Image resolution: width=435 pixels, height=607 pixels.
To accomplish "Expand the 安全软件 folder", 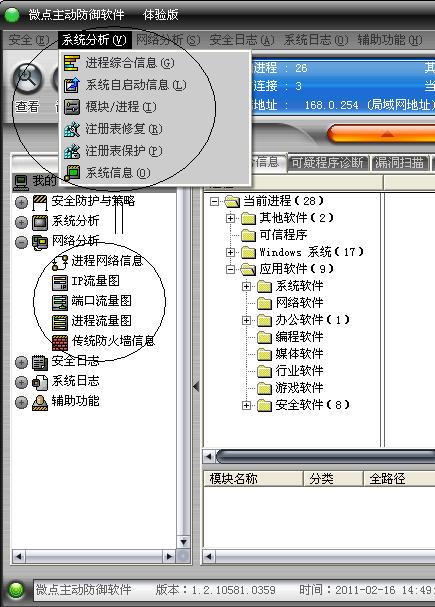I will pyautogui.click(x=247, y=405).
